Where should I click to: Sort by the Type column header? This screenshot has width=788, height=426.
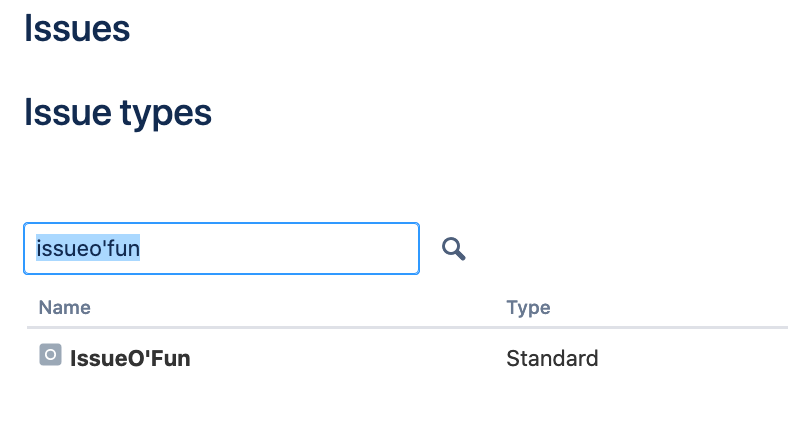pyautogui.click(x=528, y=307)
